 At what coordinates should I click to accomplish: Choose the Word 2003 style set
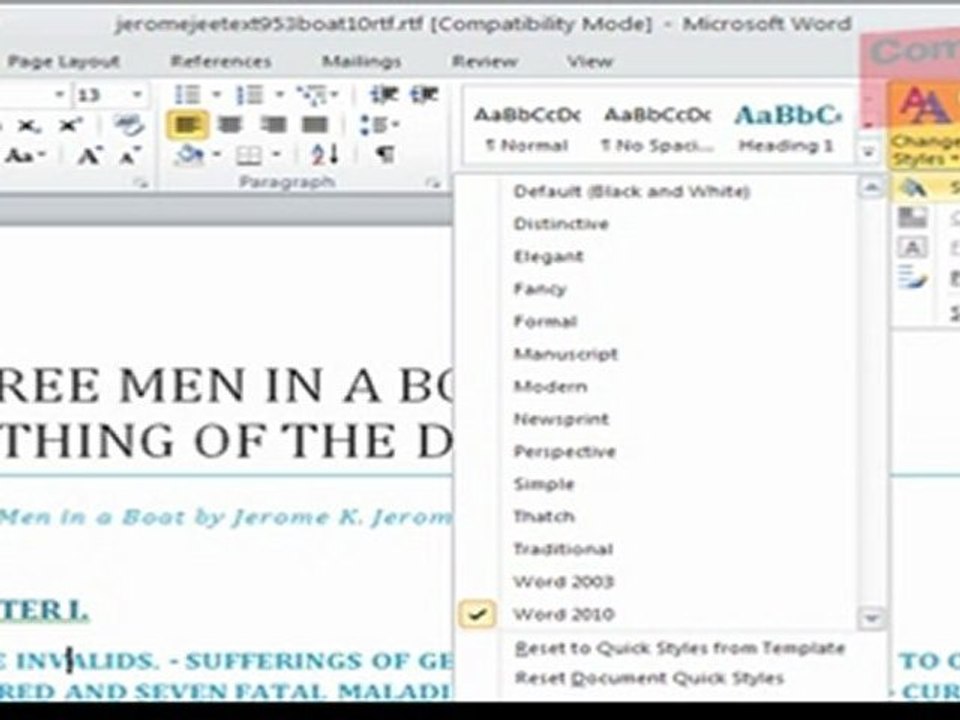pyautogui.click(x=563, y=582)
